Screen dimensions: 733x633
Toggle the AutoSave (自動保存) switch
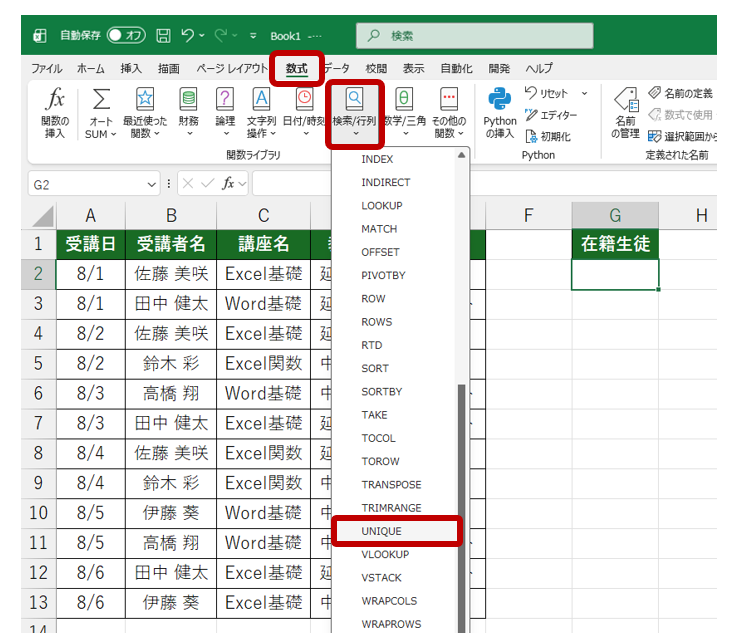(x=126, y=35)
